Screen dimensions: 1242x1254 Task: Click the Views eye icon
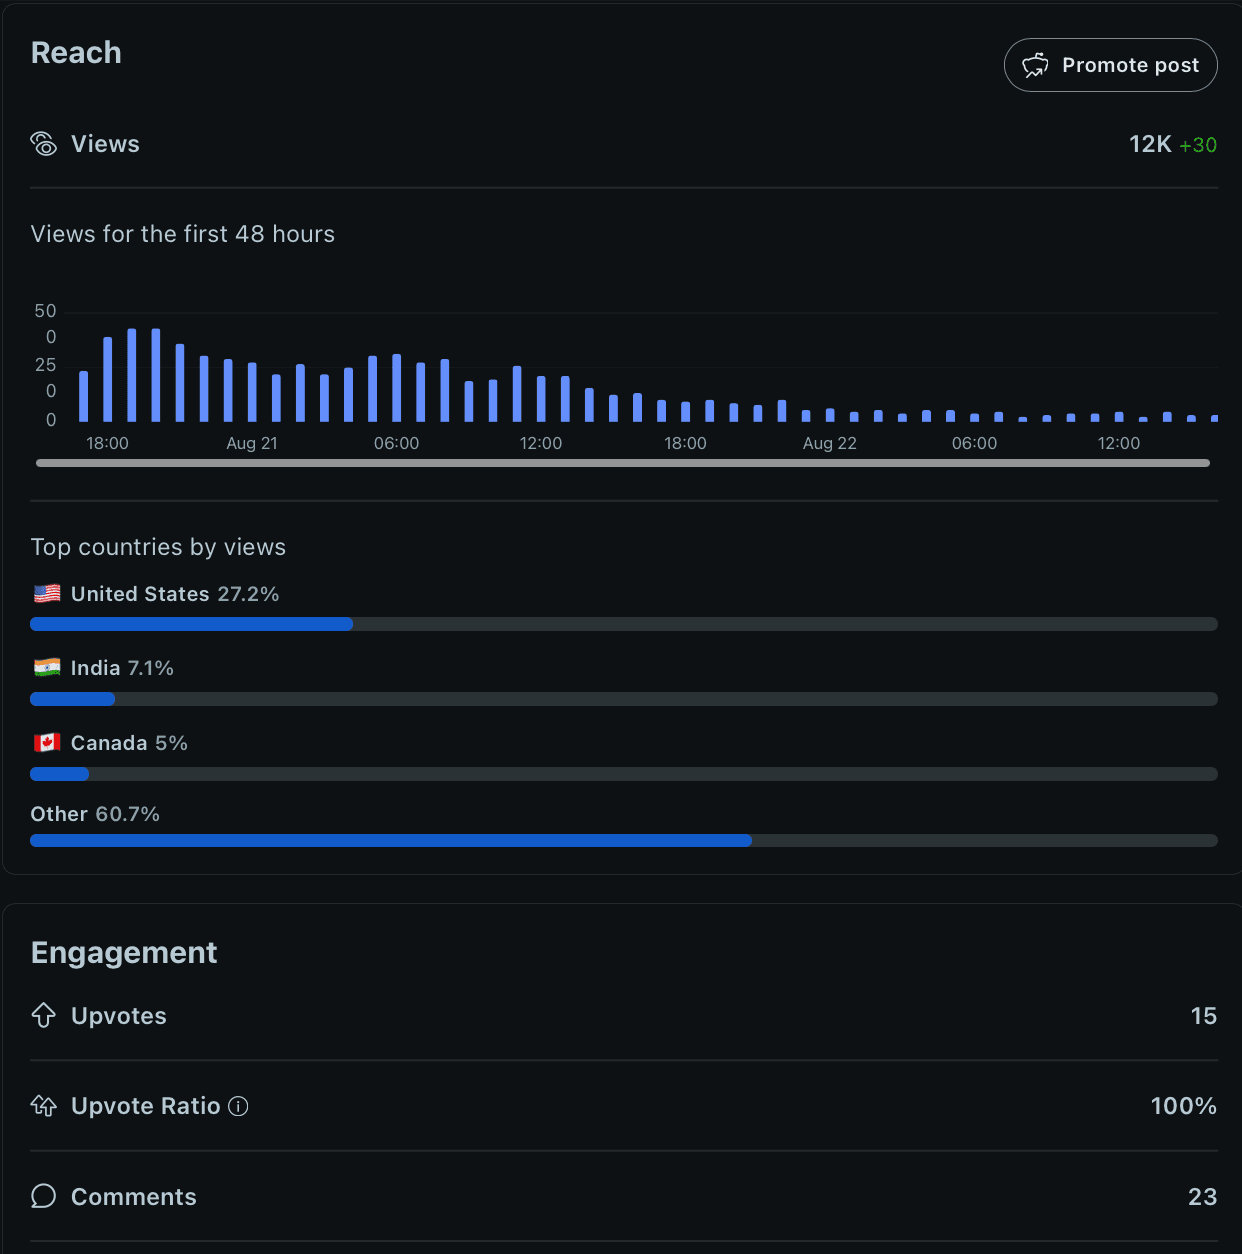pos(44,144)
